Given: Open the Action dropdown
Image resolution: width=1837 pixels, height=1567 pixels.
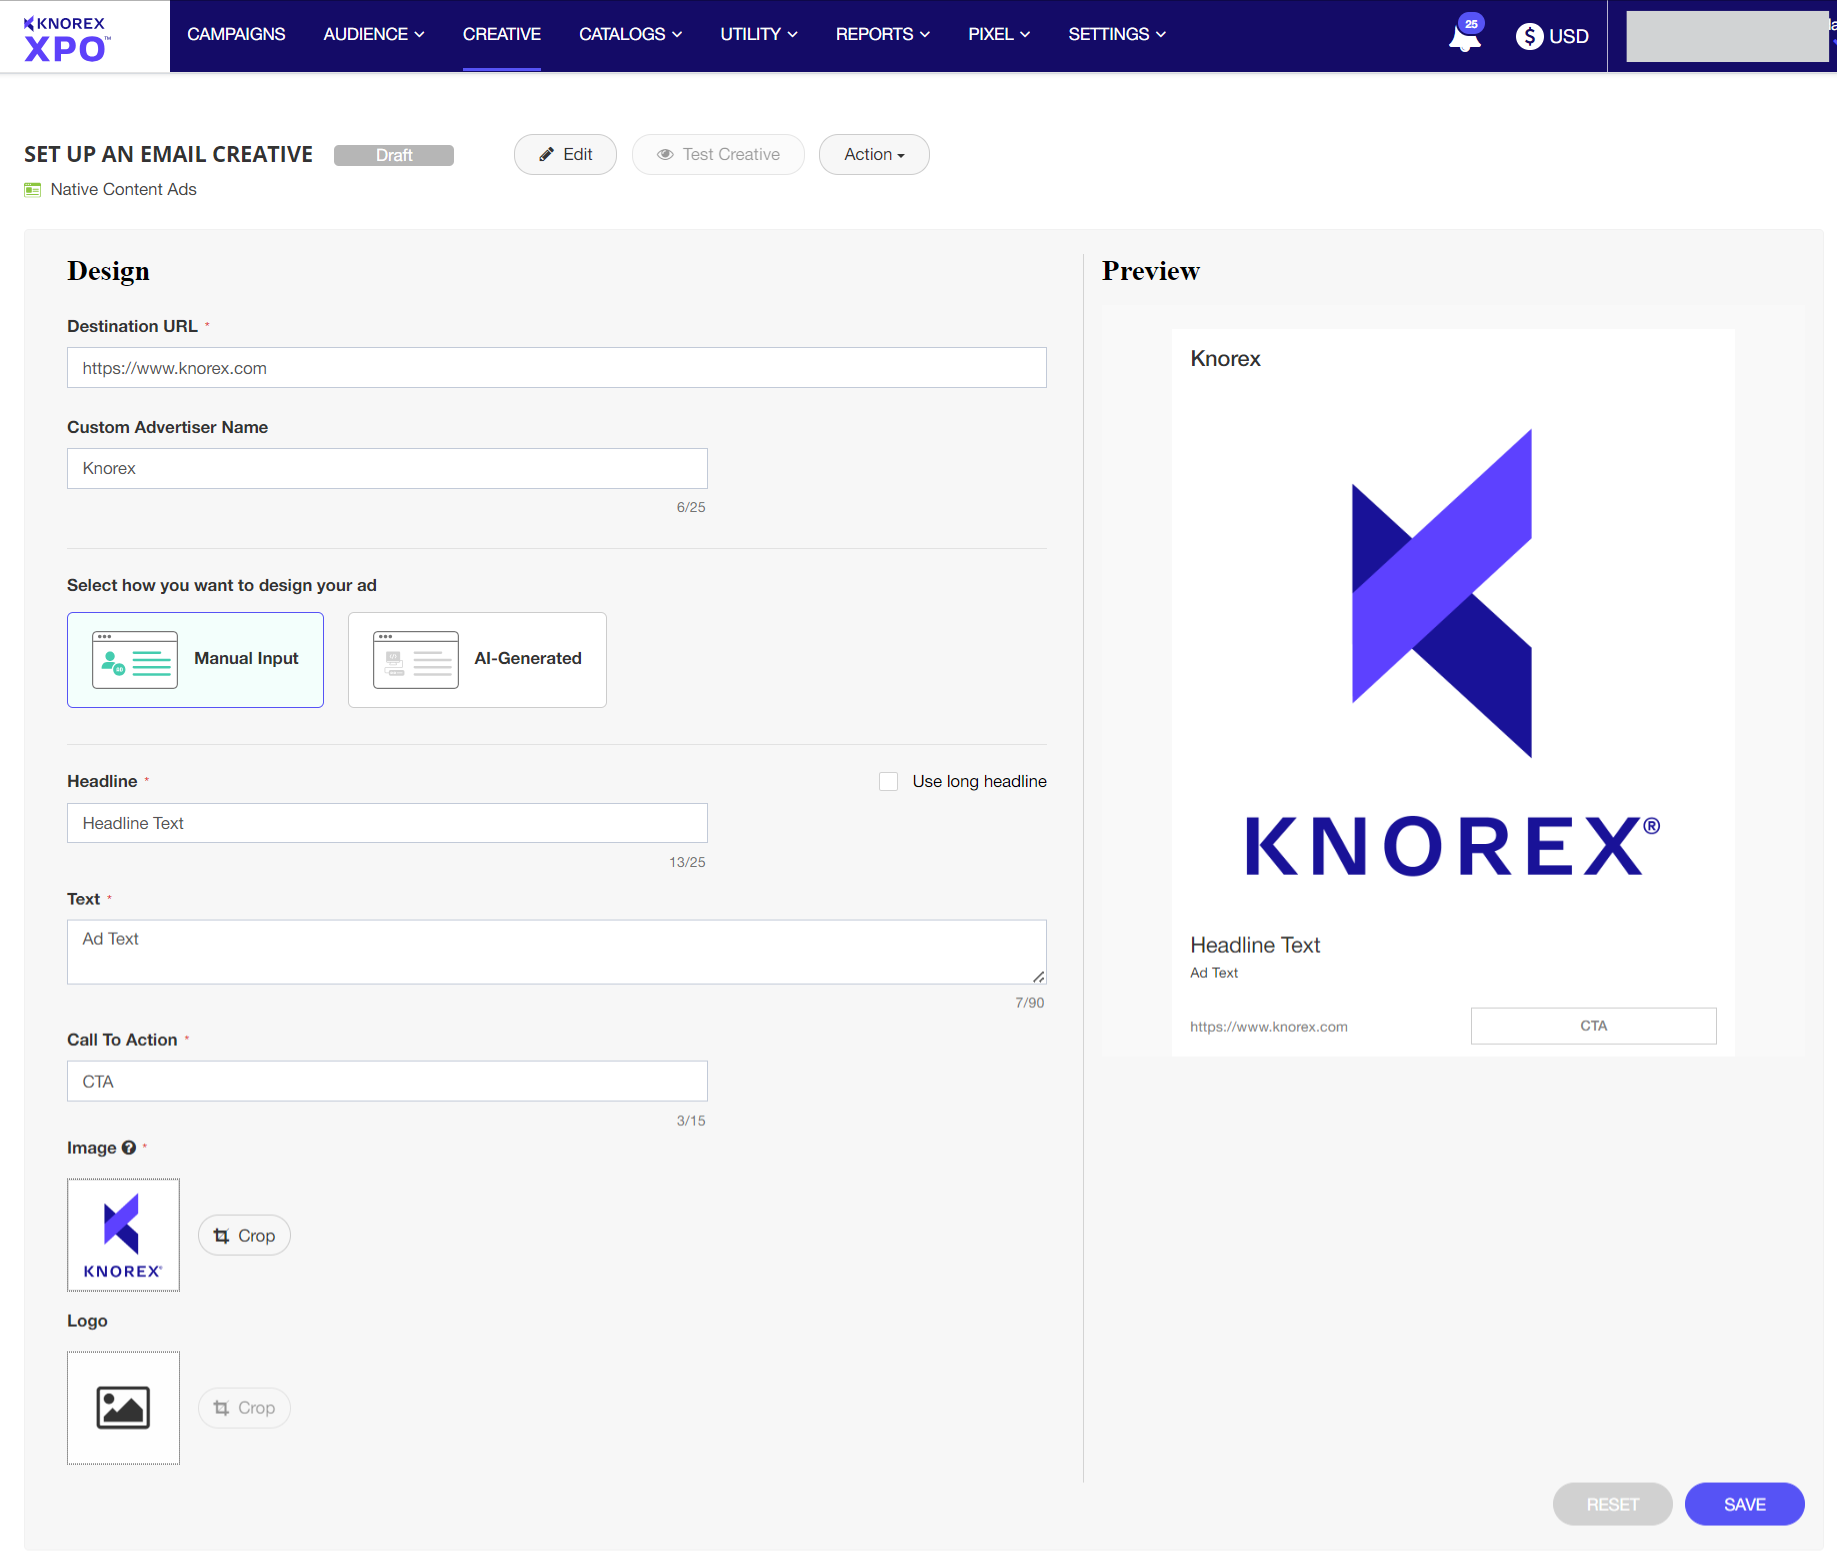Looking at the screenshot, I should [874, 155].
